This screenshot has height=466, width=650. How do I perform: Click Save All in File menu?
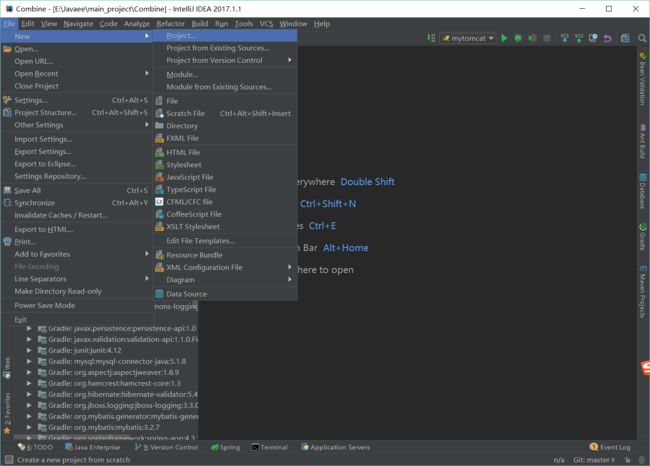point(77,191)
